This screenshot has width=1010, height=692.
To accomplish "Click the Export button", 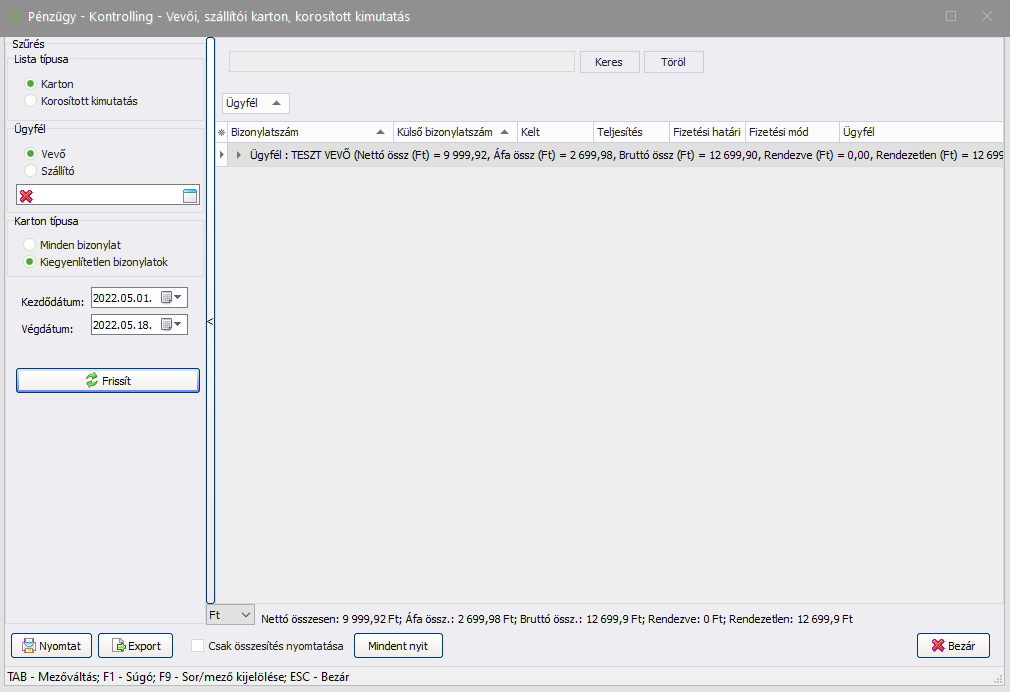I will [135, 646].
